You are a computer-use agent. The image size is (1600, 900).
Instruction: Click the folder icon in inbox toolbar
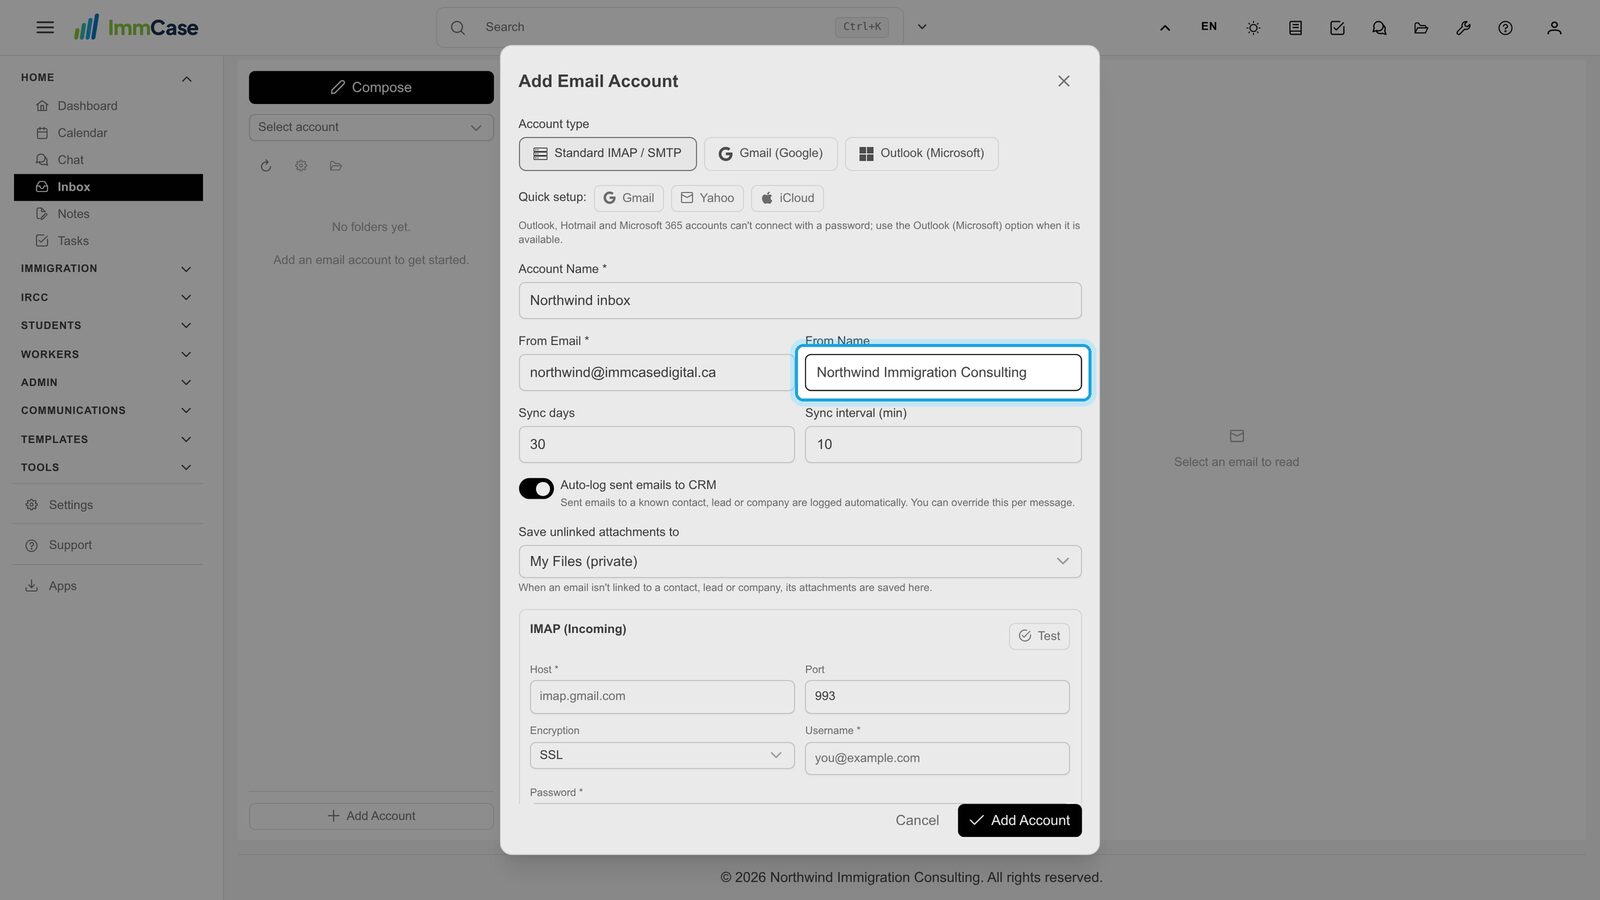336,166
